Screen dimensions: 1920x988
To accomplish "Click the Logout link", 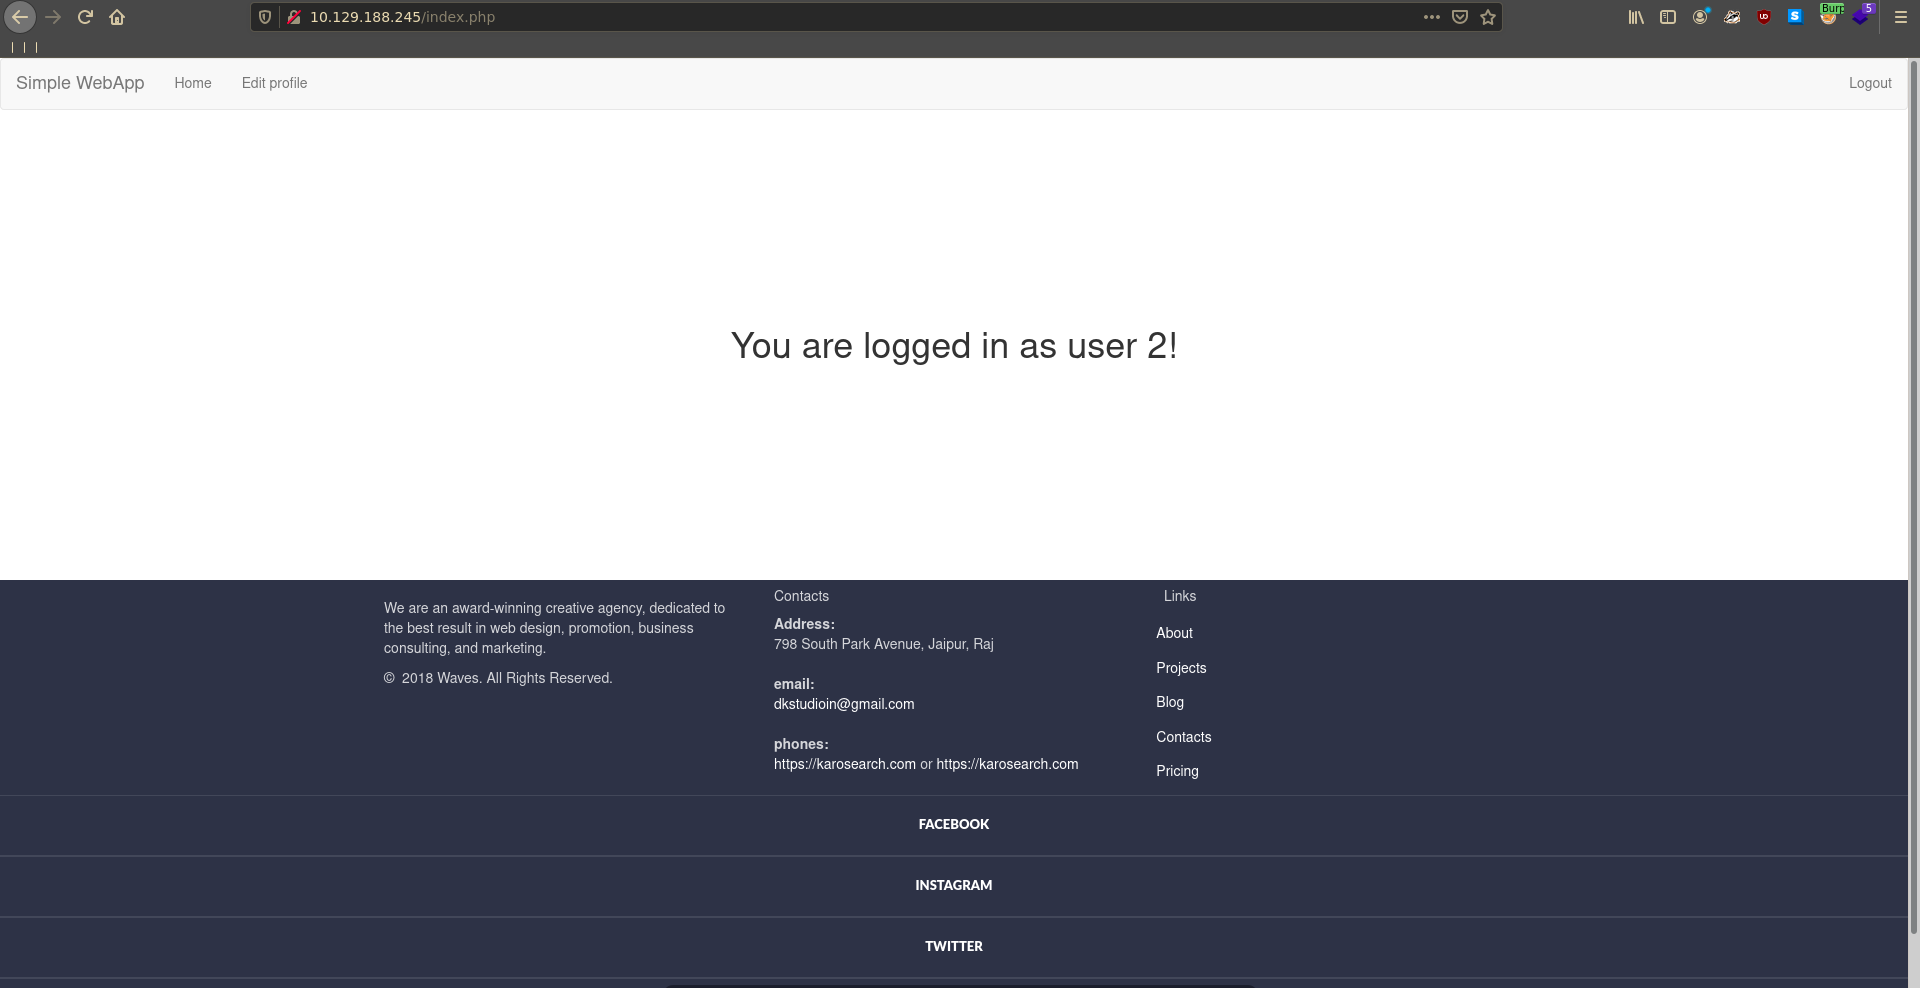I will (1869, 83).
